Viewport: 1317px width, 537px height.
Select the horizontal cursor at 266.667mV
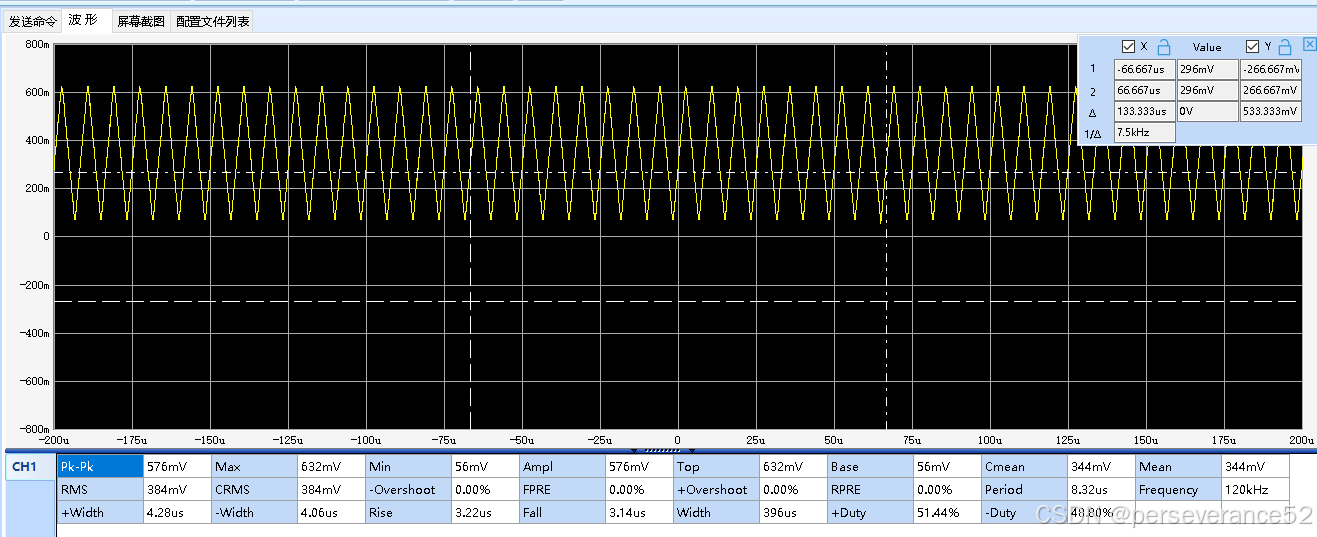pos(678,172)
